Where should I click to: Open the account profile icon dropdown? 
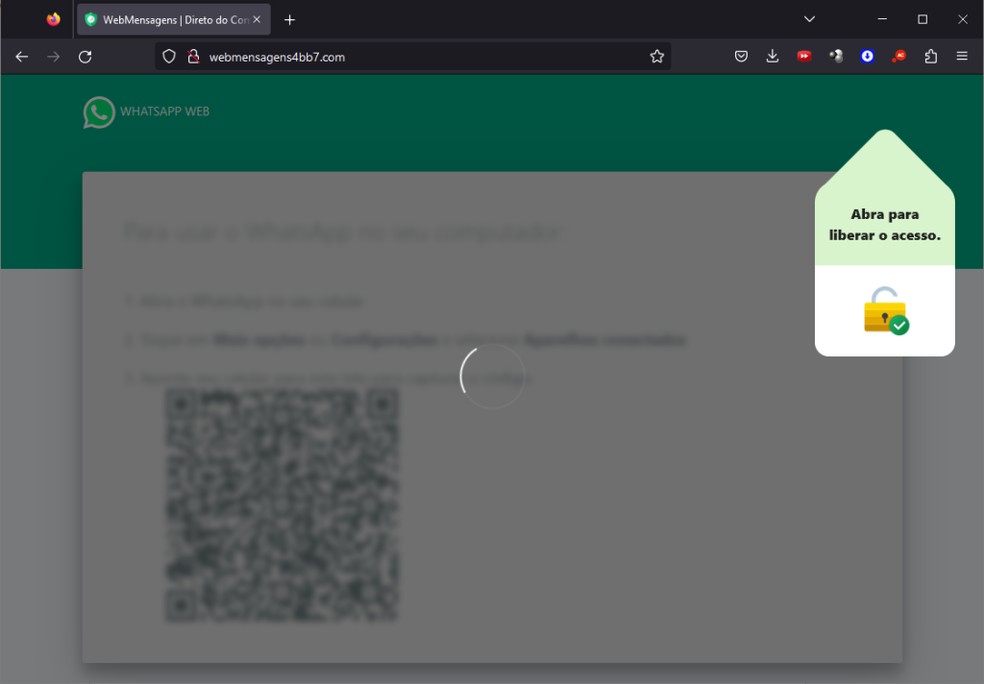(x=836, y=56)
